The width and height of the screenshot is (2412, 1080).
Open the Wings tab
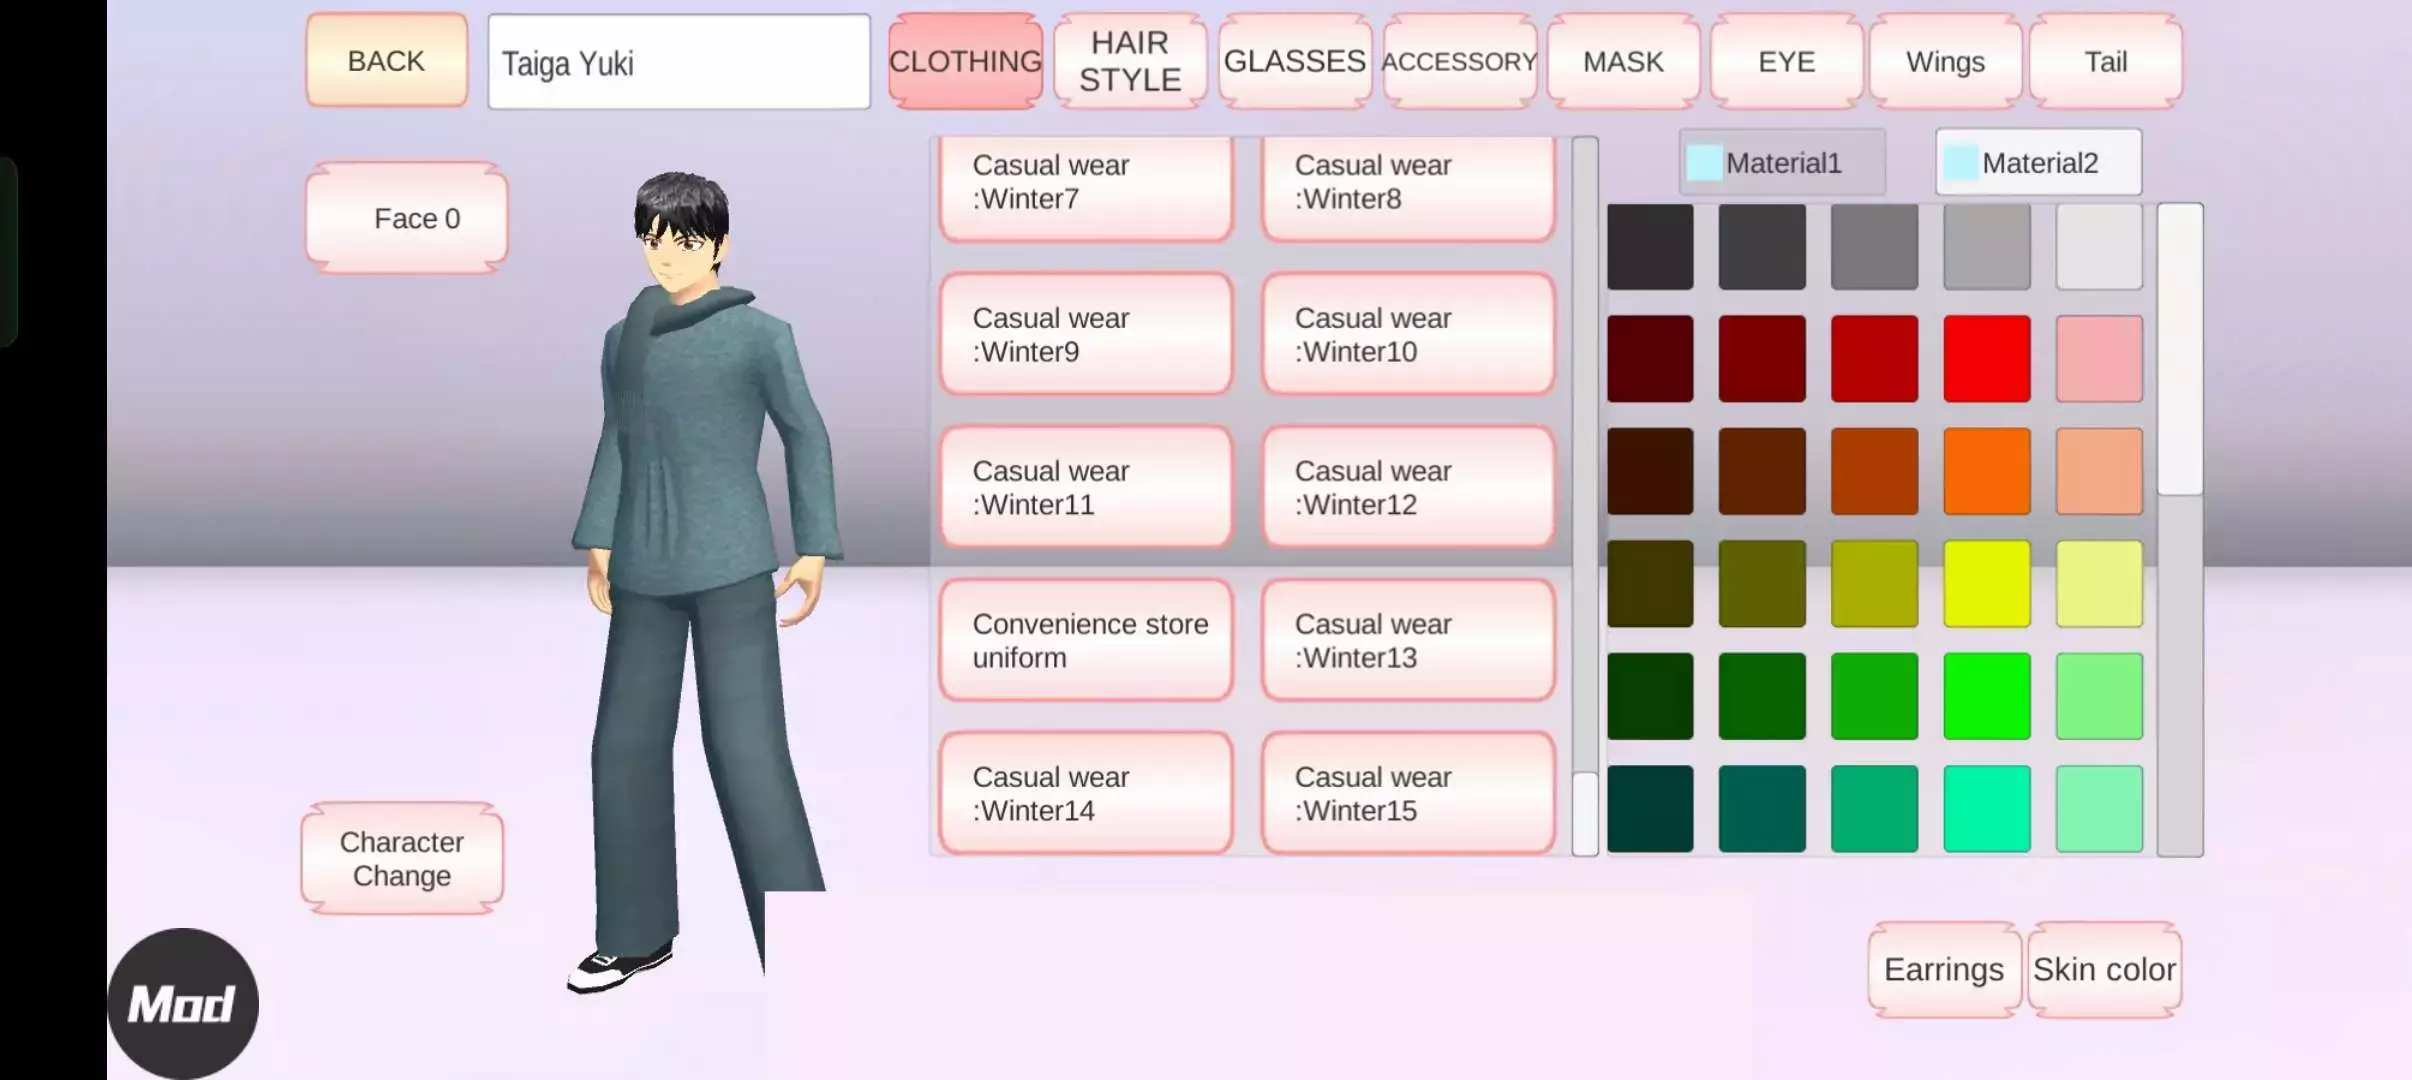pos(1945,61)
